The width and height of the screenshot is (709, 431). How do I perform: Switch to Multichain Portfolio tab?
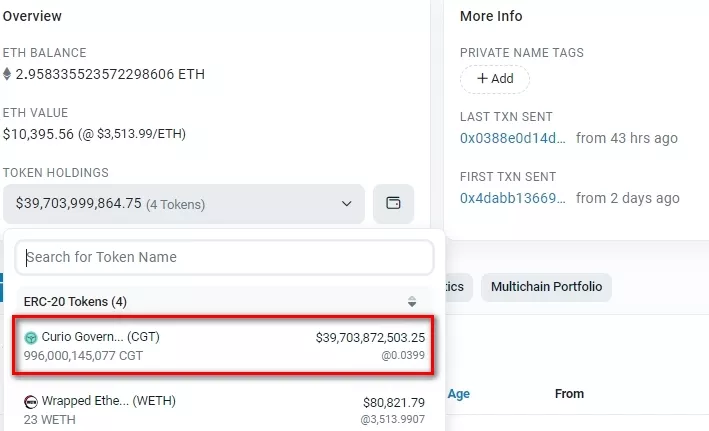pos(546,287)
